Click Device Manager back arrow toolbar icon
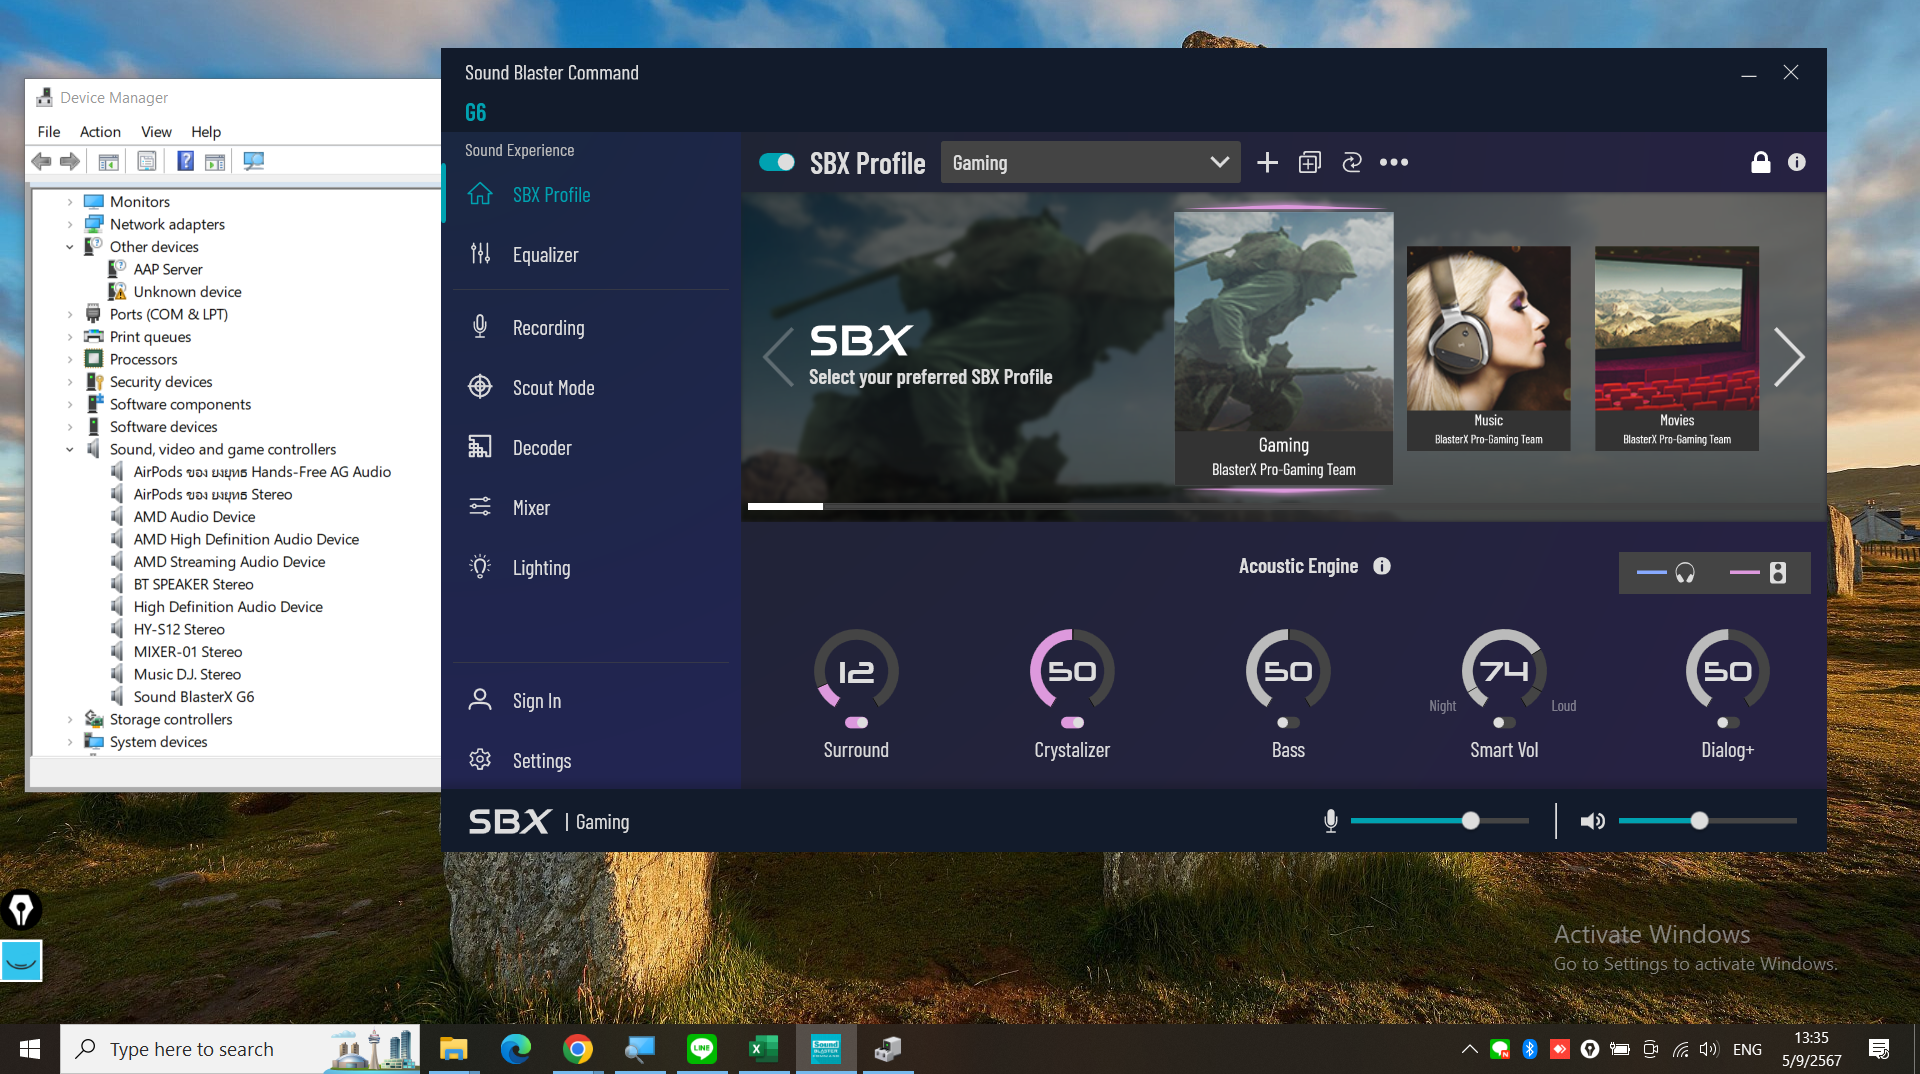 coord(41,161)
